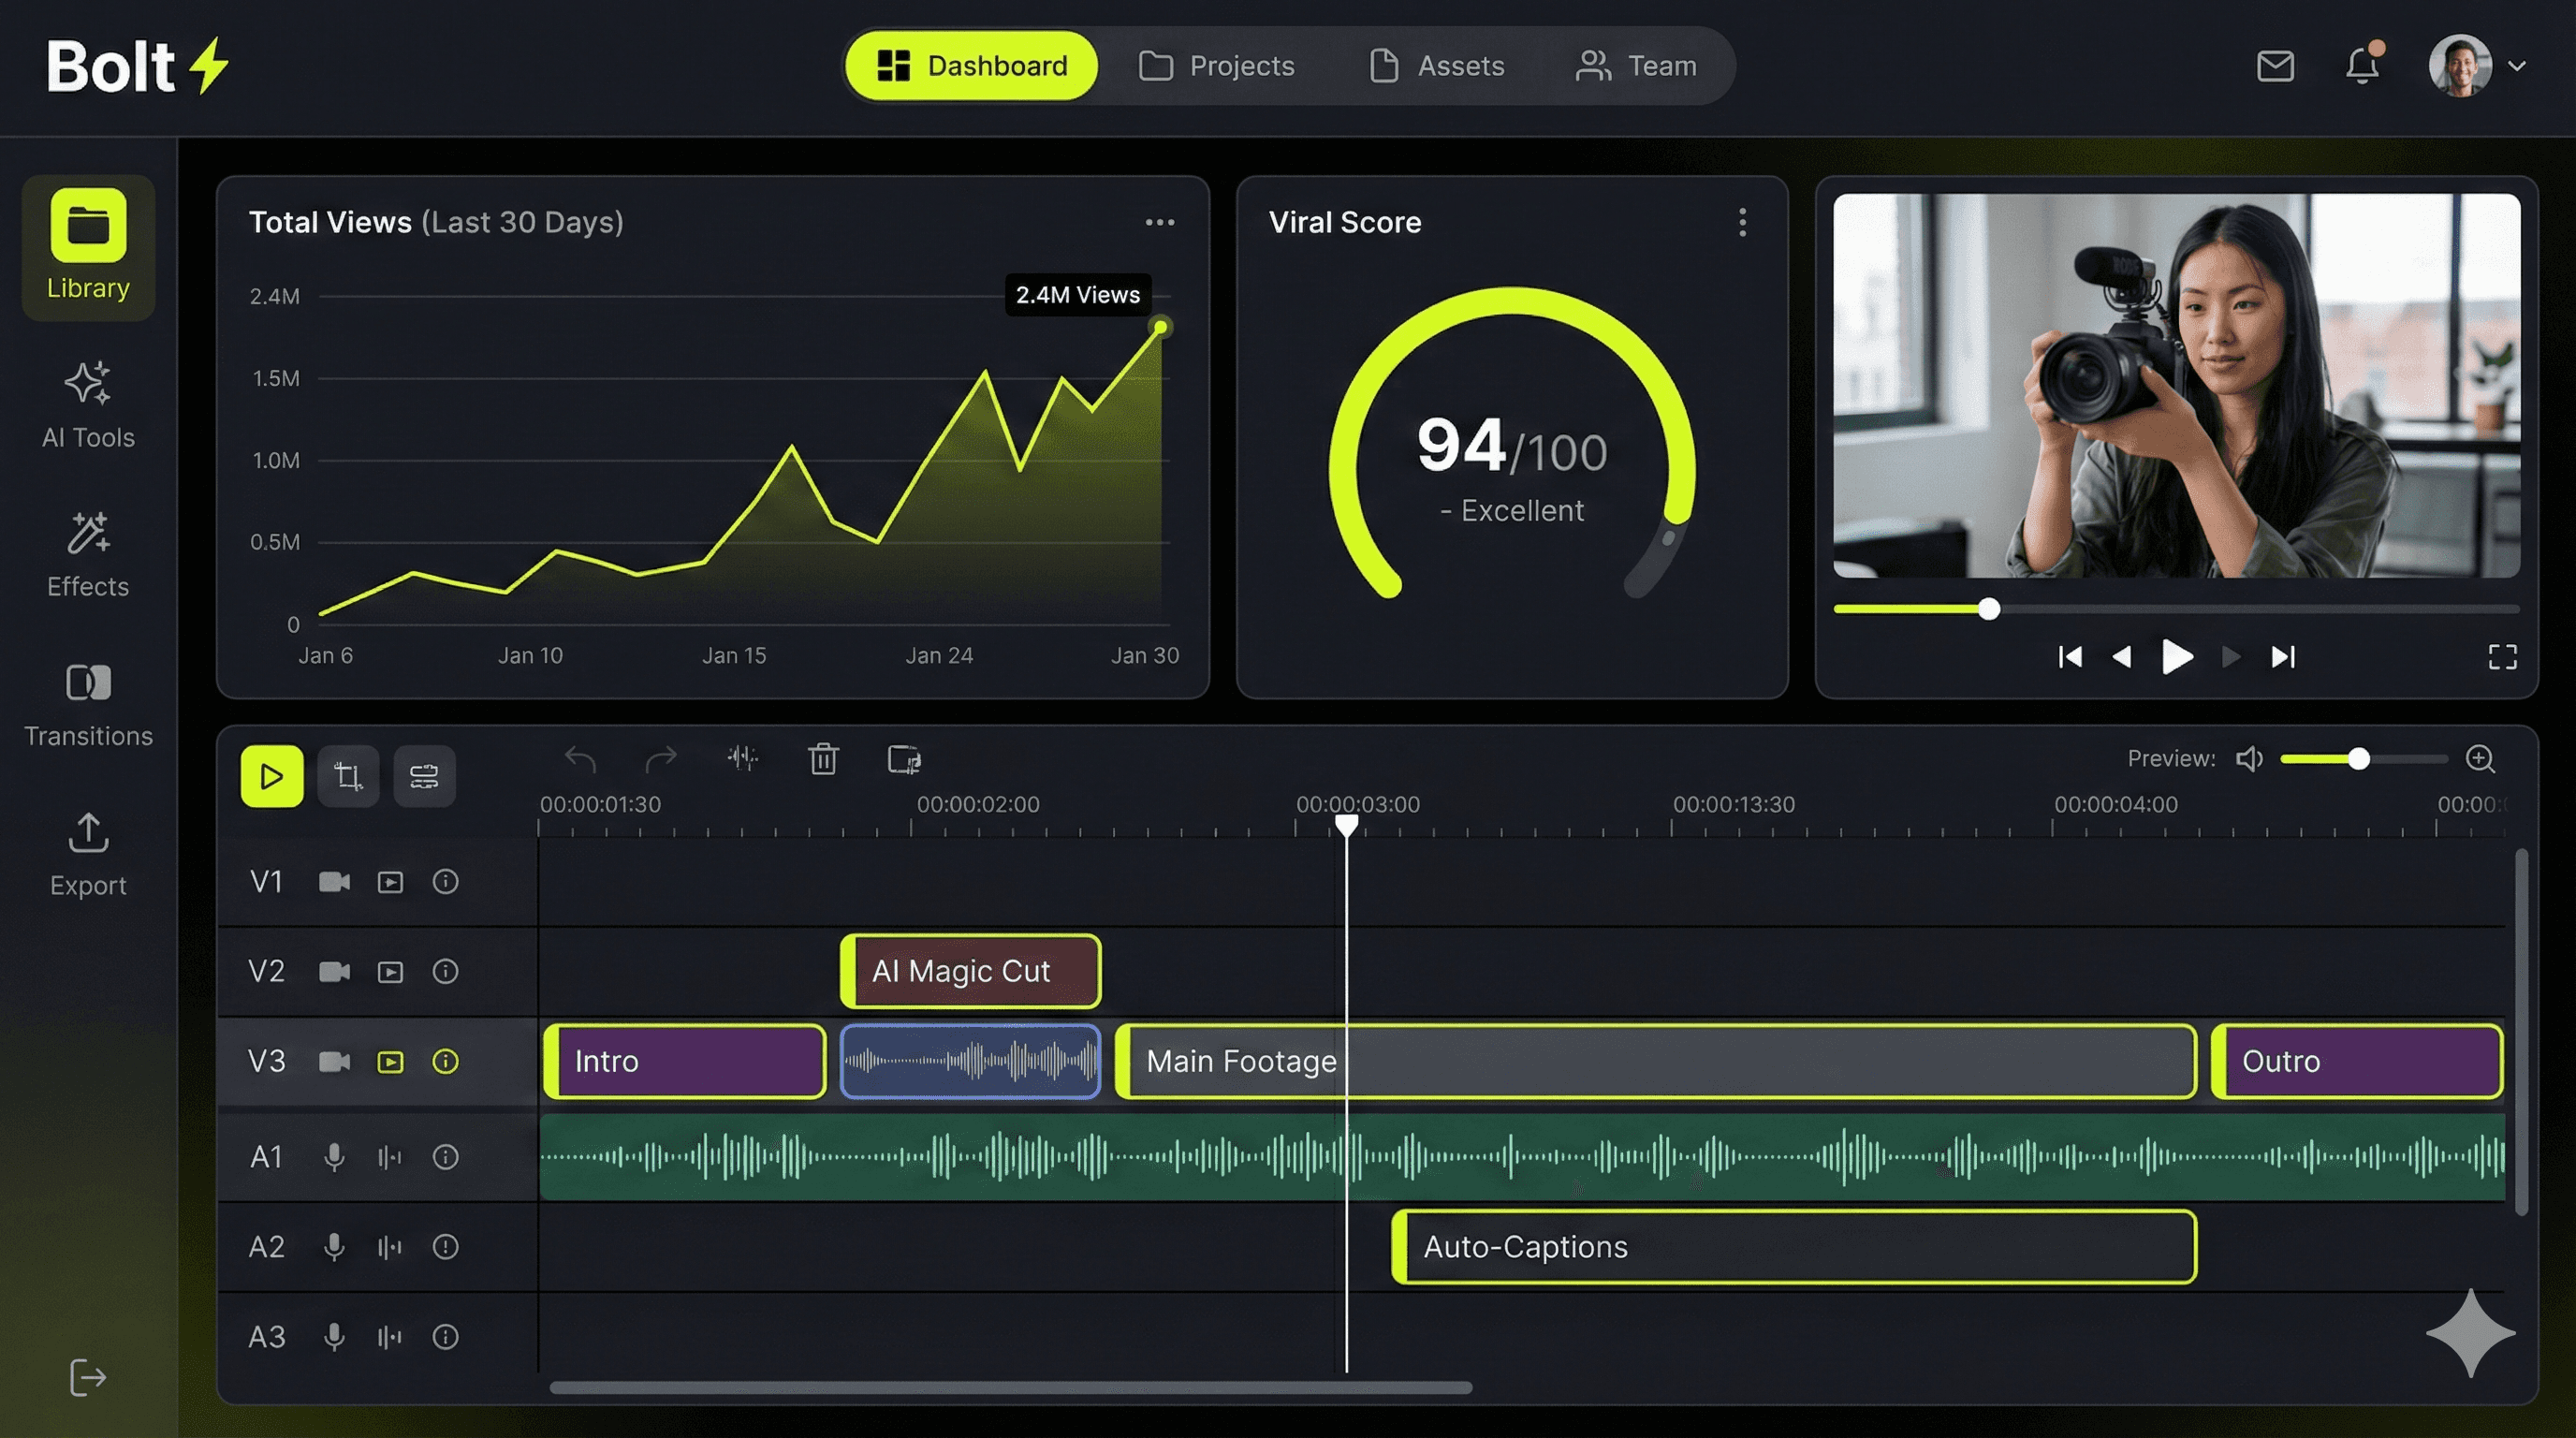Click the Preview volume slider handle
The width and height of the screenshot is (2576, 1438).
point(2358,759)
